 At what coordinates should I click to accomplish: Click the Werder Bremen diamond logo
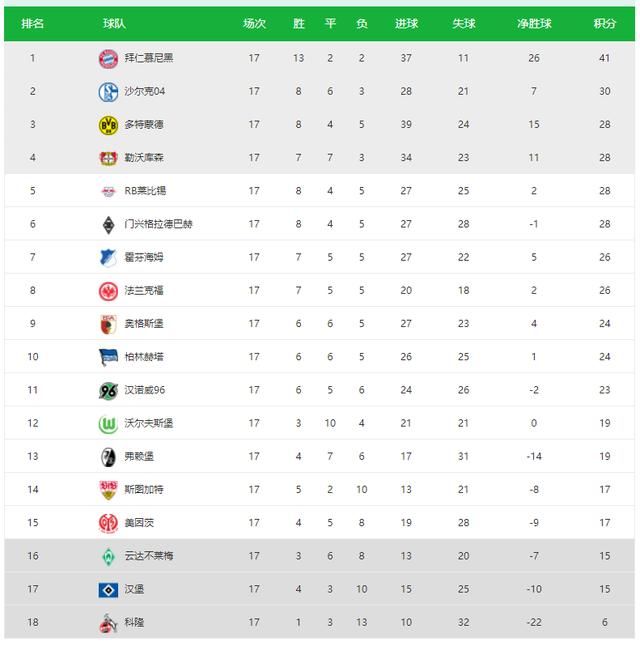(108, 556)
